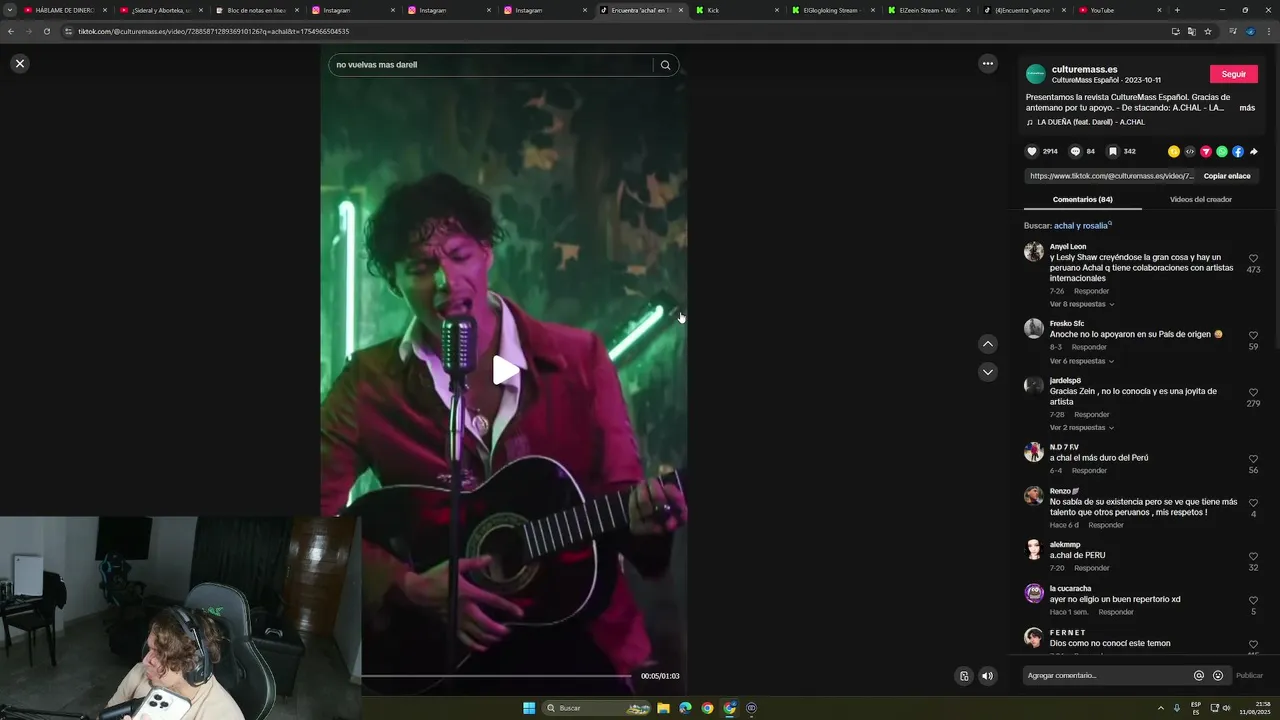The width and height of the screenshot is (1280, 720).
Task: Open Microsoft Edge from taskbar
Action: tap(685, 708)
